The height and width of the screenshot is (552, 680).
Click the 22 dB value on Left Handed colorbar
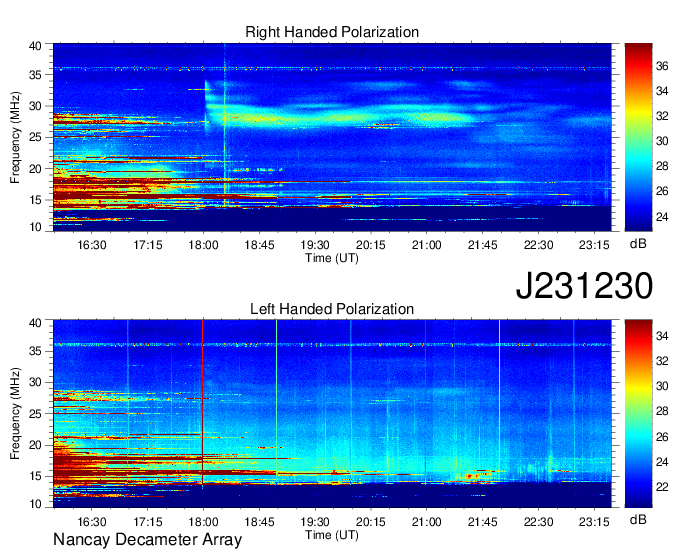click(x=662, y=487)
